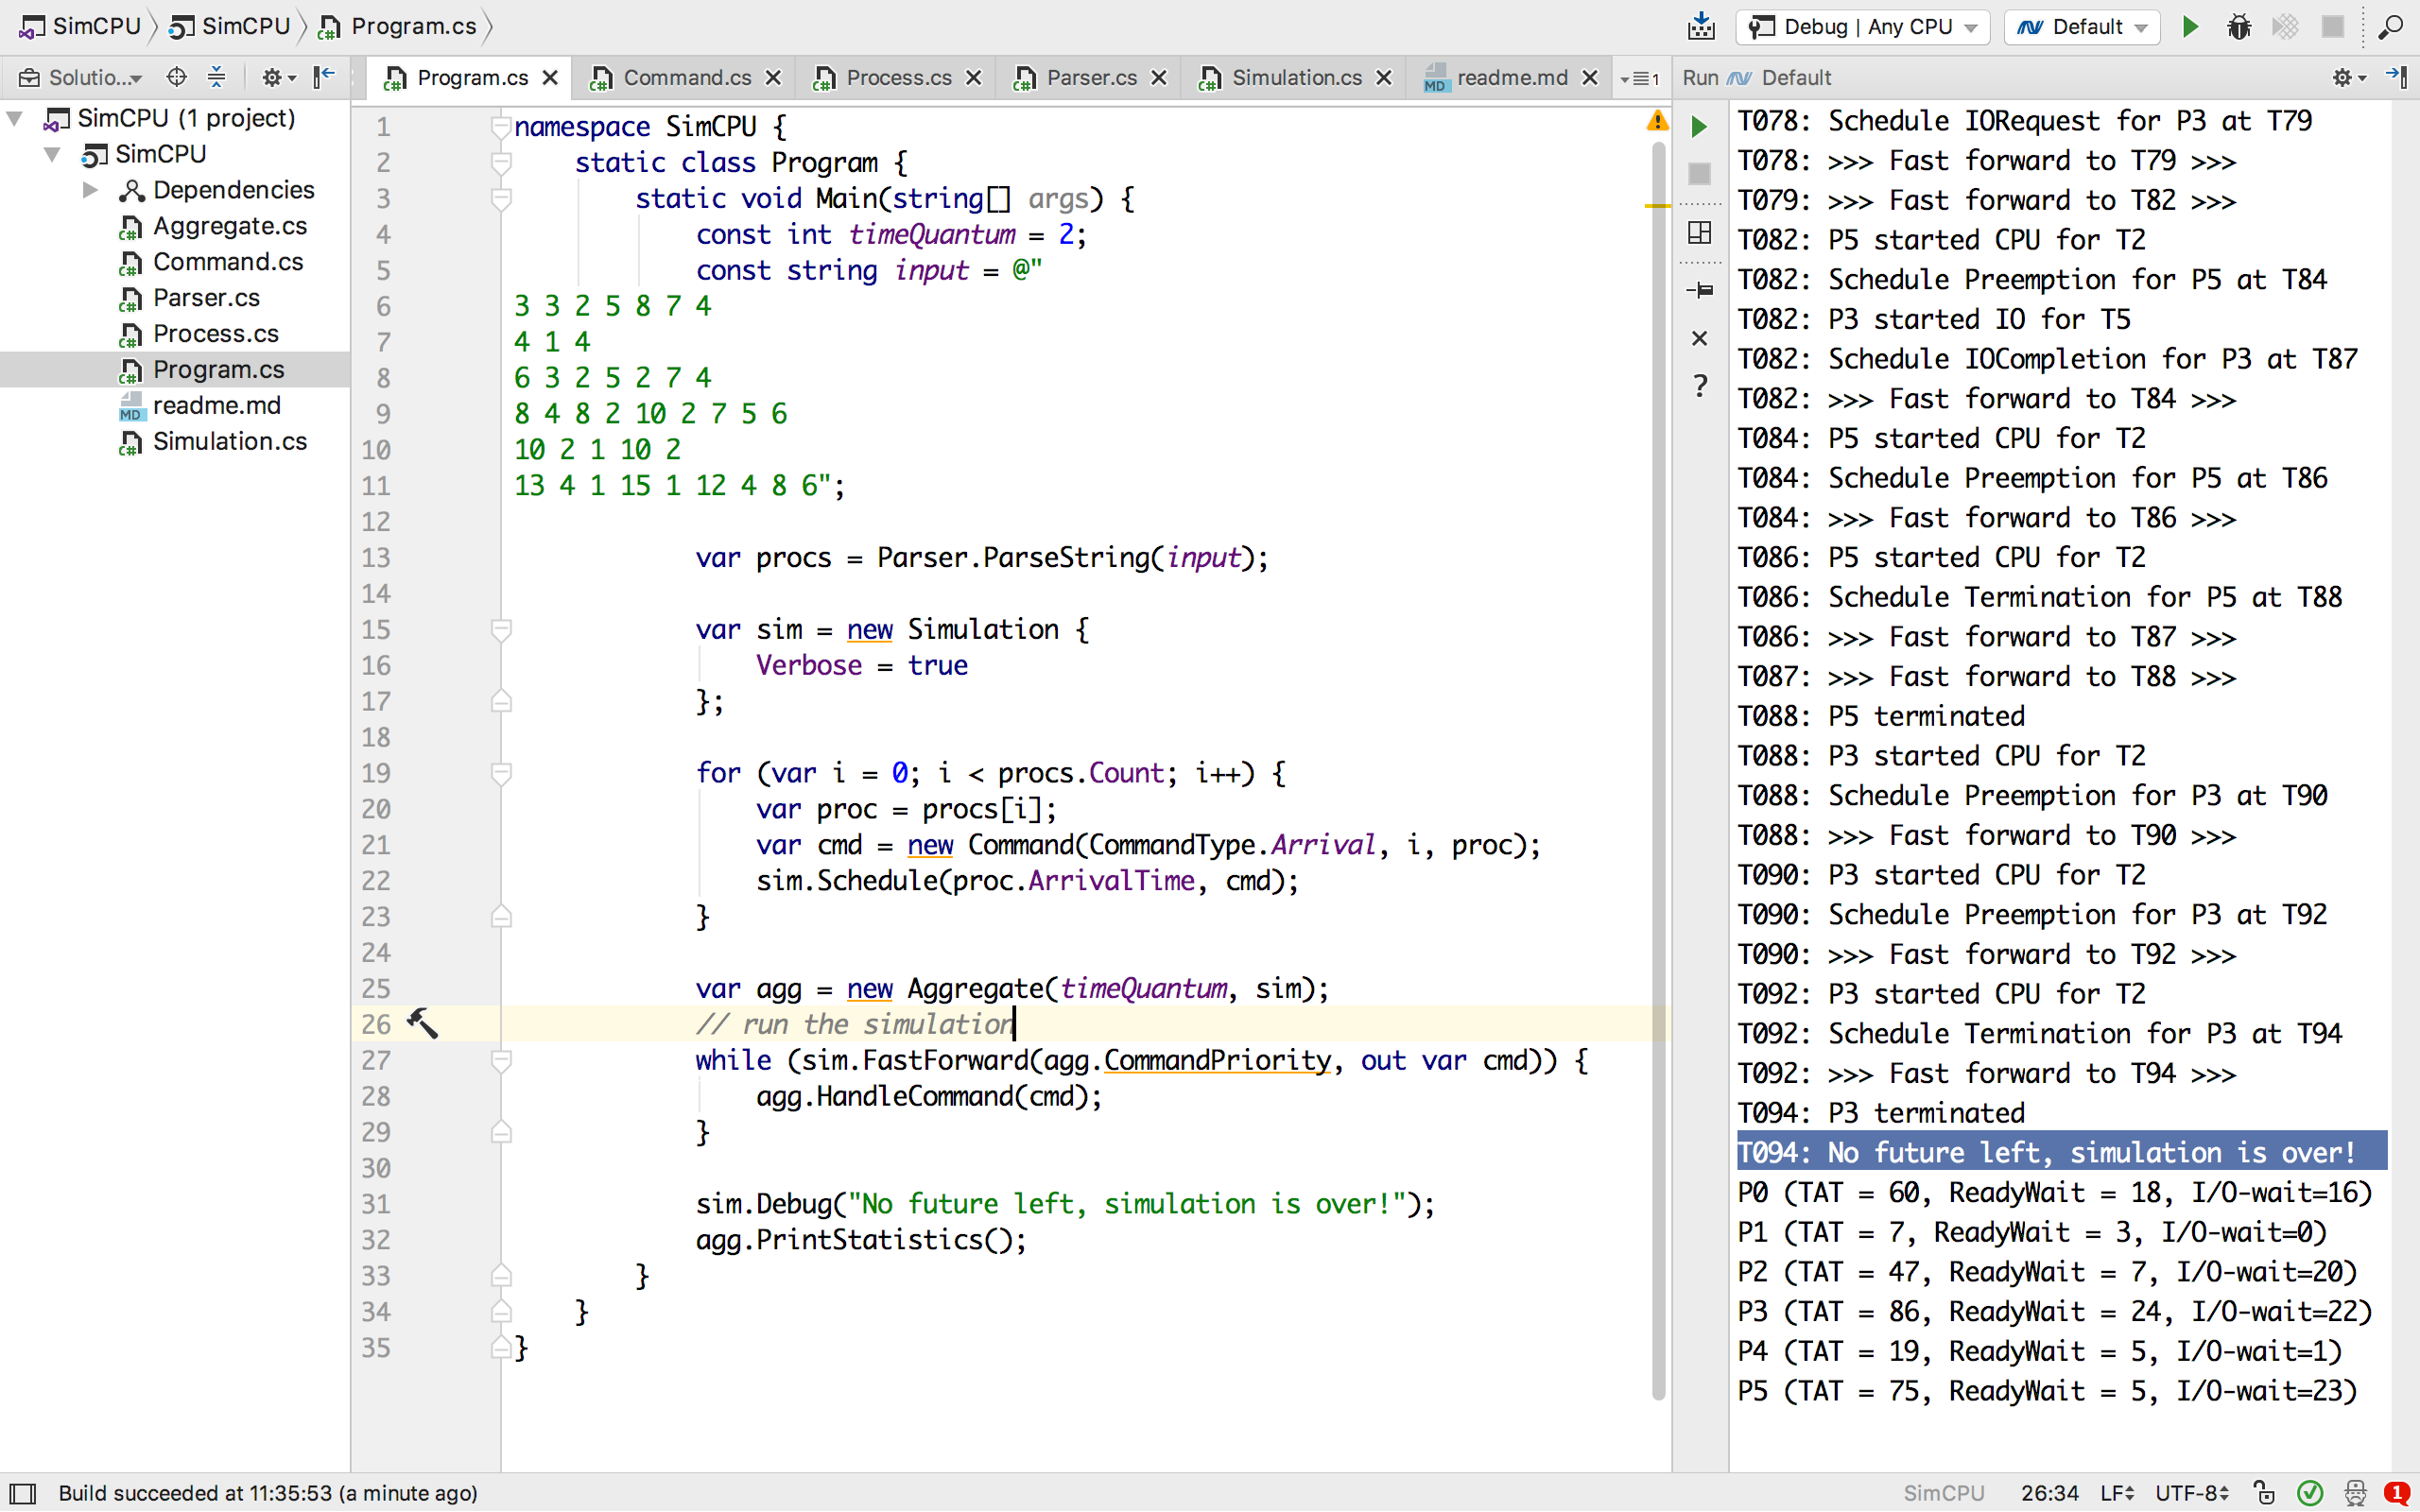
Task: Click the Debug bug icon in toolbar
Action: [x=2238, y=27]
